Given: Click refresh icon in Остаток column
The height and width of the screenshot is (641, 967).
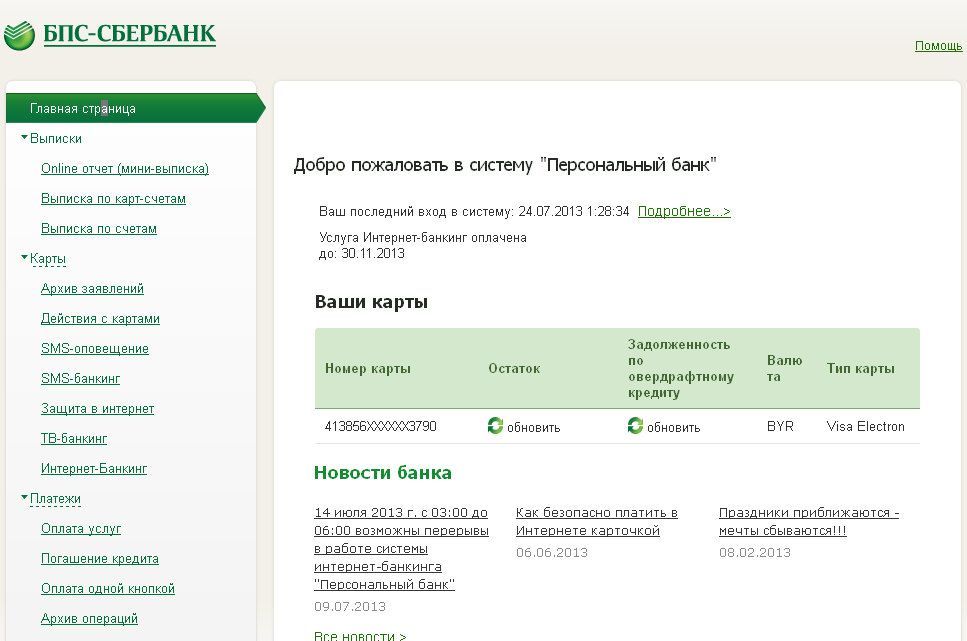Looking at the screenshot, I should tap(495, 426).
